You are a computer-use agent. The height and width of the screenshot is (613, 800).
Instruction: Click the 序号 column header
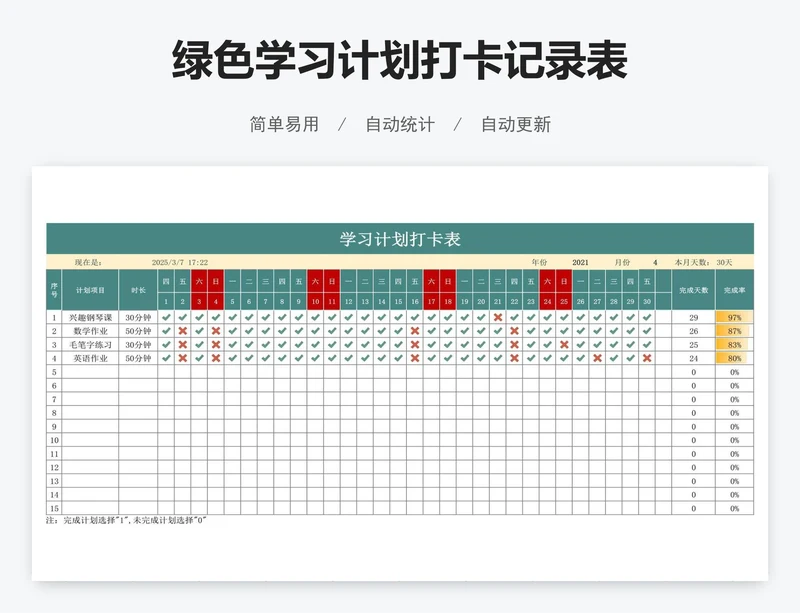[x=54, y=290]
